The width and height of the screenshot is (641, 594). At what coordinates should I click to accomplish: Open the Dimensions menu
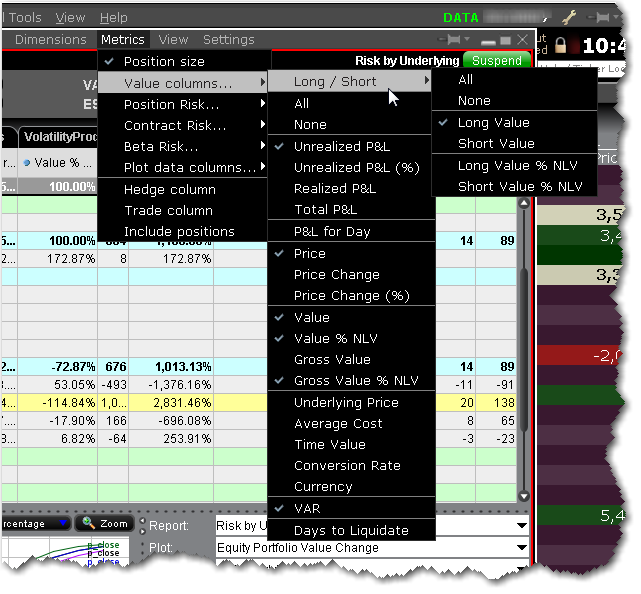pyautogui.click(x=50, y=40)
